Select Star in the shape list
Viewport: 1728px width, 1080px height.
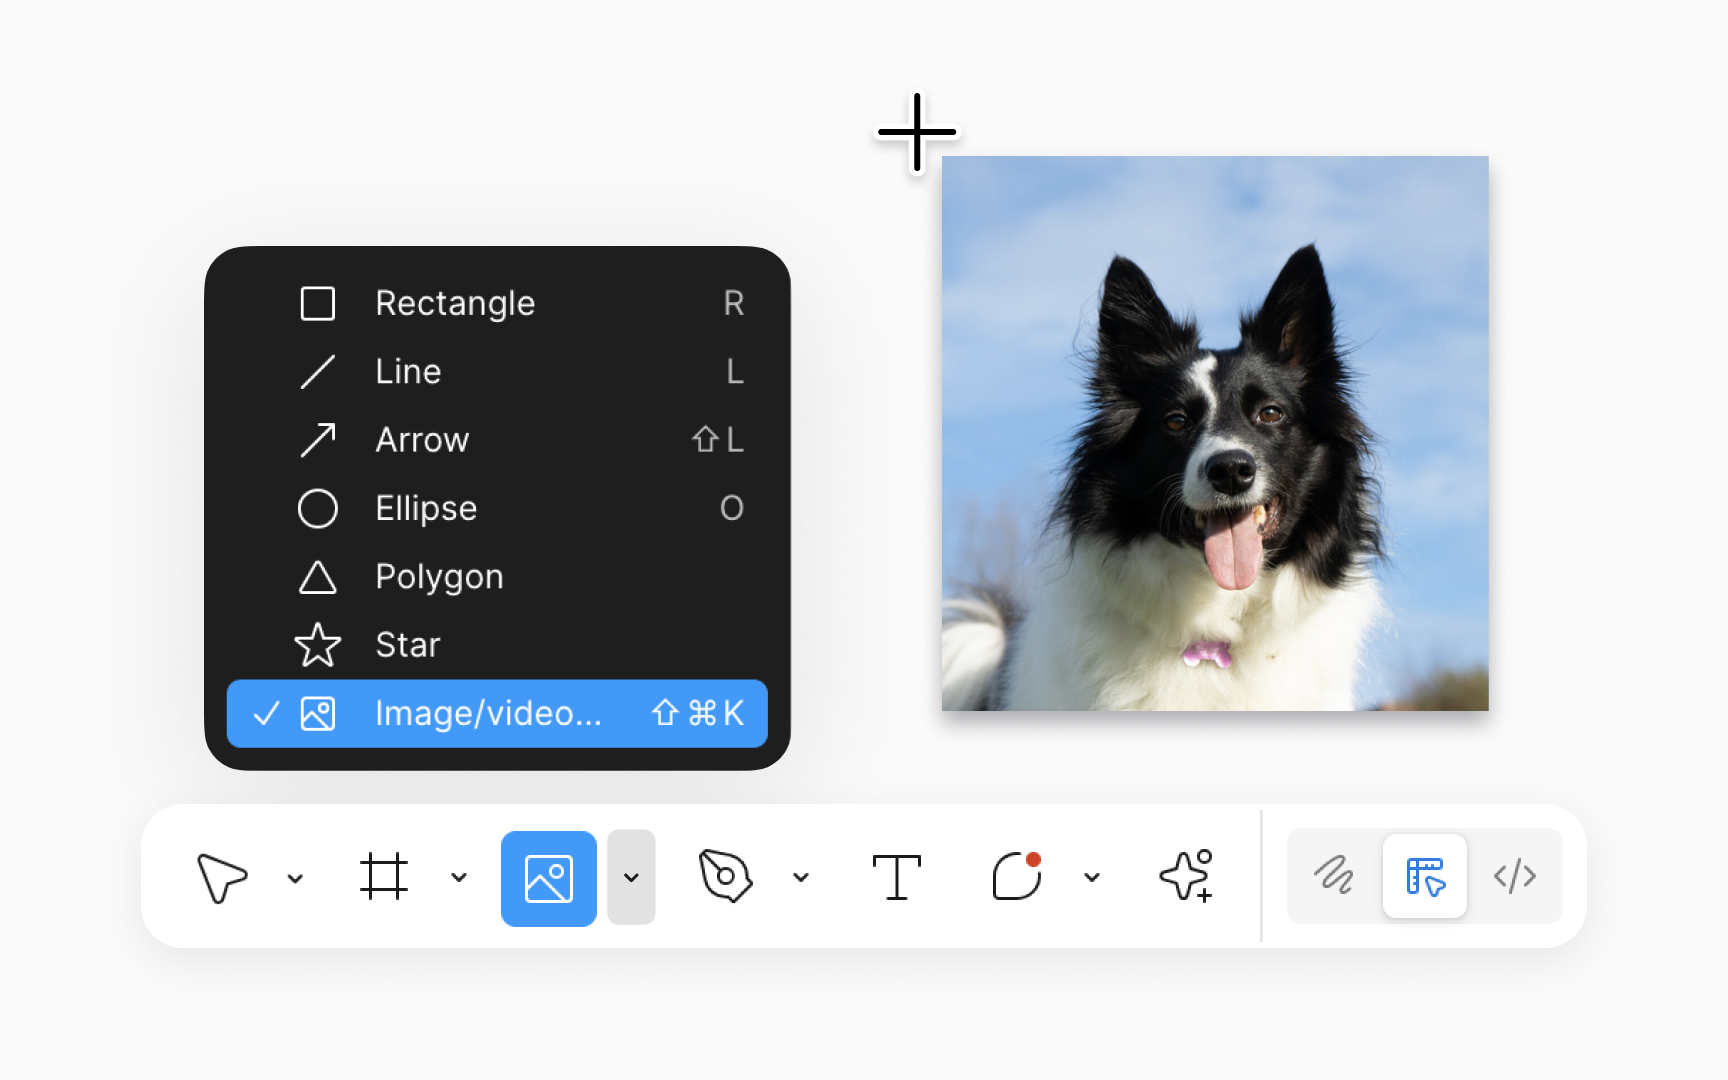click(x=407, y=645)
